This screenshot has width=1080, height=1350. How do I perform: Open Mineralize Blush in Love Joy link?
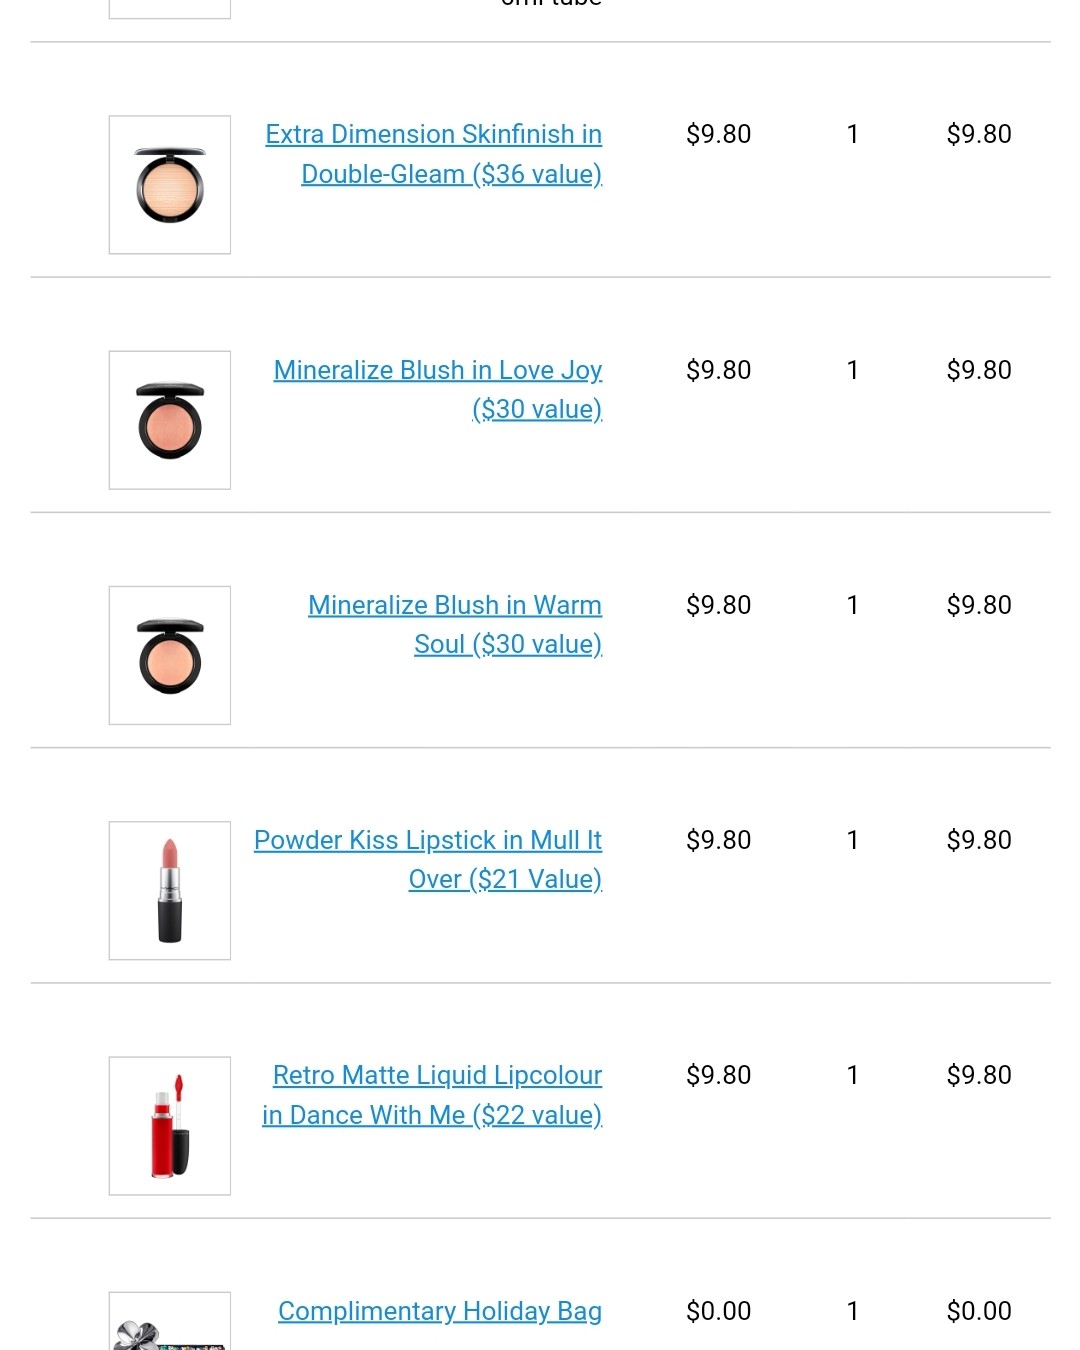click(438, 389)
